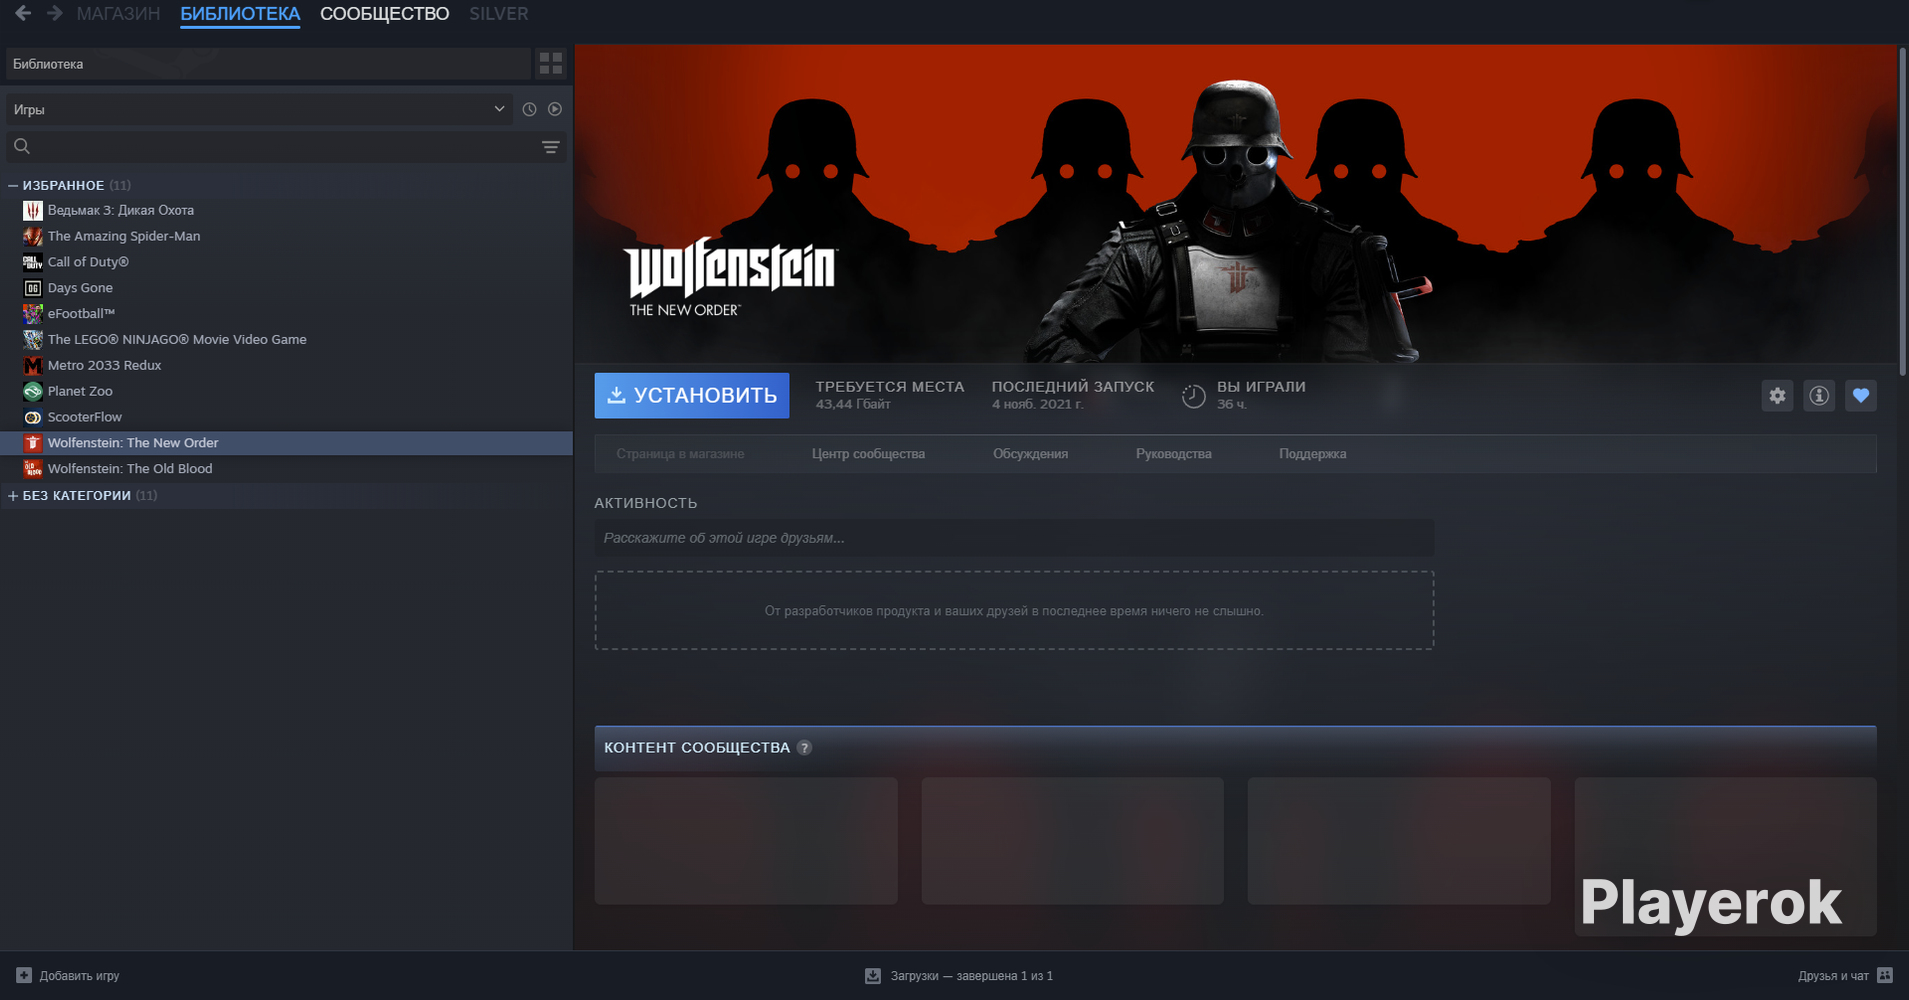Open the МАГАЗИН tab
Viewport: 1909px width, 1000px height.
pyautogui.click(x=118, y=14)
